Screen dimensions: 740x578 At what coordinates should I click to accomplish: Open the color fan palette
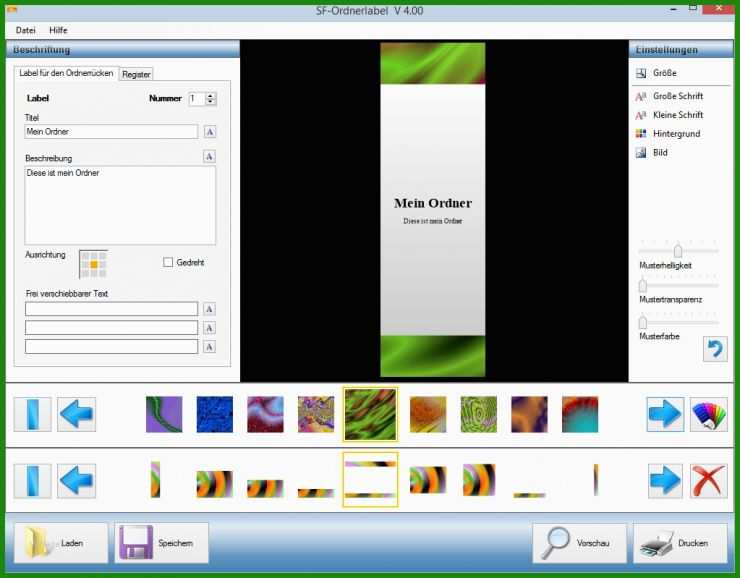pos(708,414)
